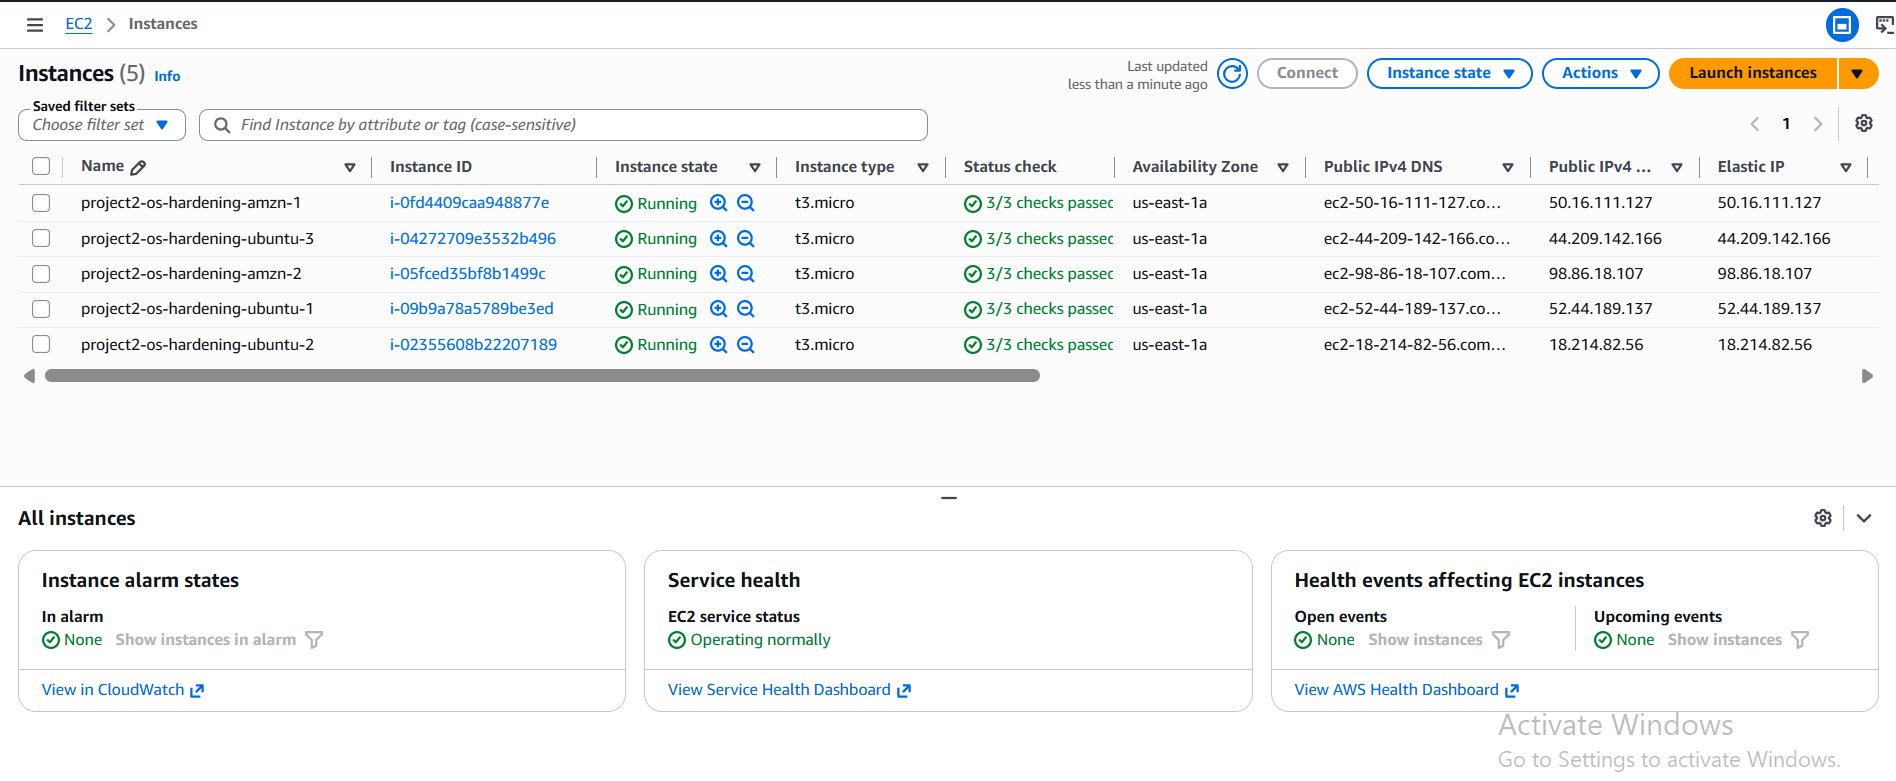Open instance ID i-02355608b22207189
This screenshot has width=1896, height=781.
[473, 345]
